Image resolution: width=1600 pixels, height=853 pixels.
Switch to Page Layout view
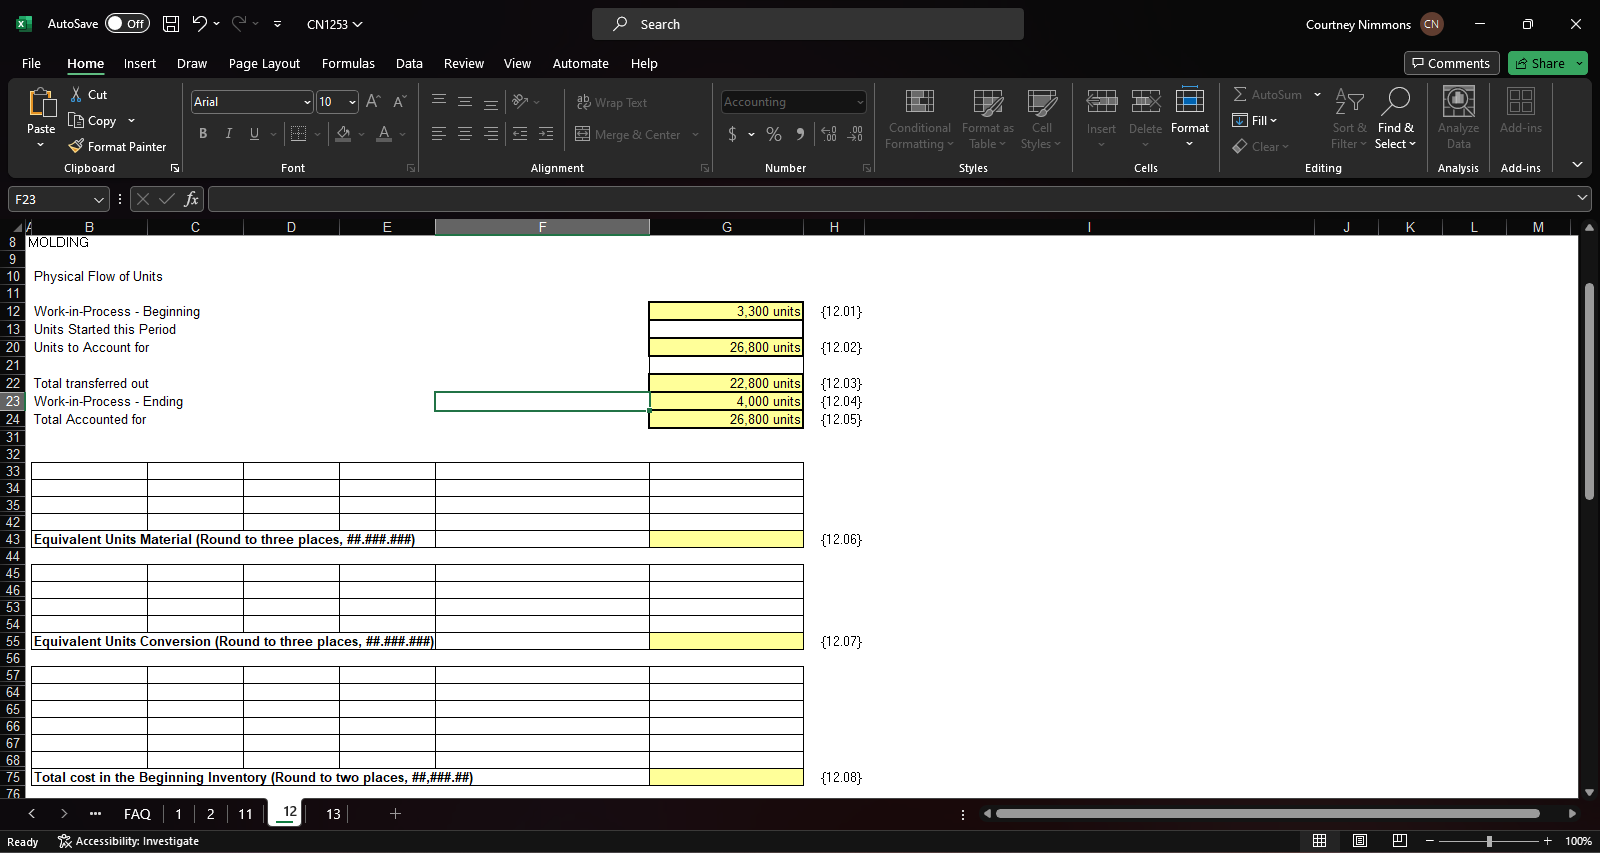click(1360, 841)
